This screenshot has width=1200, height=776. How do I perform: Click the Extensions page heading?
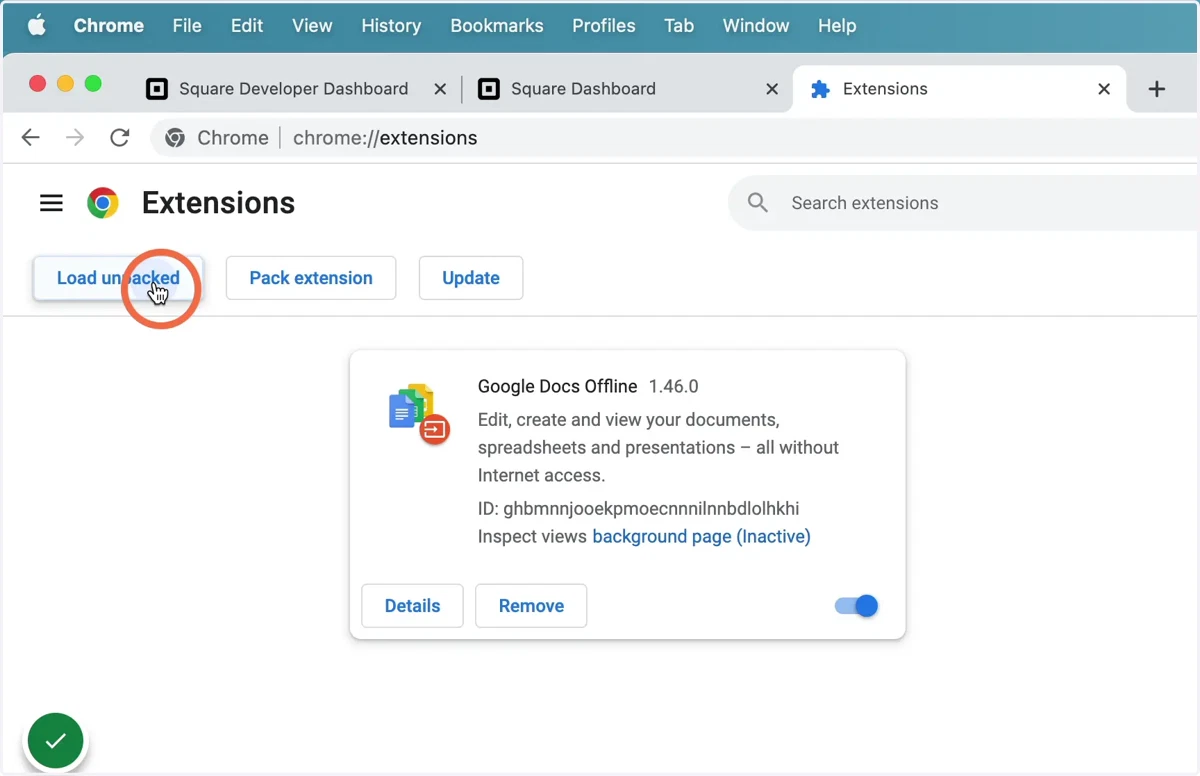point(218,203)
